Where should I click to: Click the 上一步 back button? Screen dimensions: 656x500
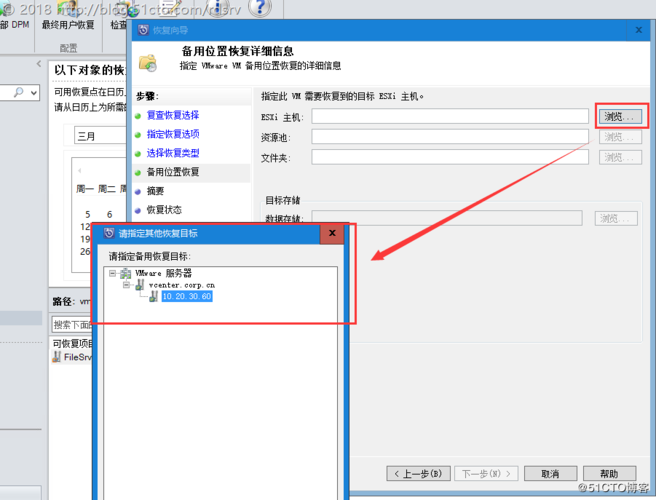click(x=417, y=473)
